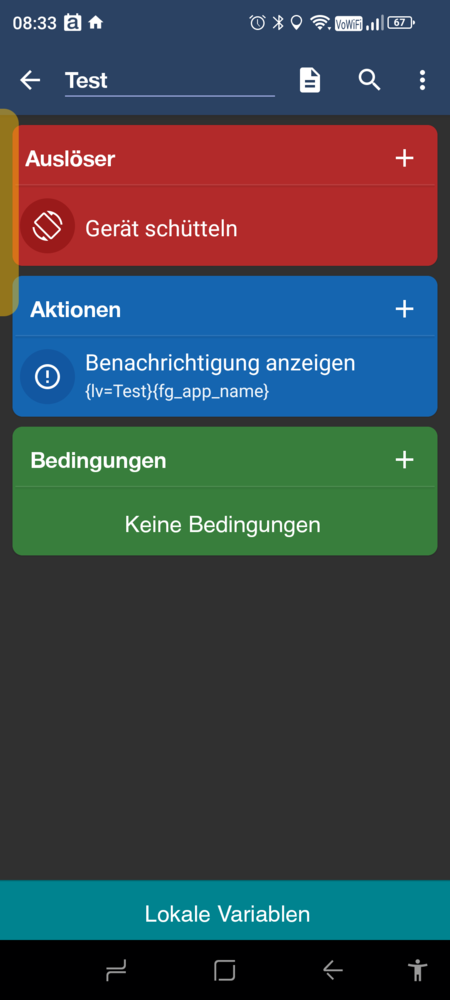This screenshot has height=1000, width=450.
Task: Tap the search magnifier icon
Action: (370, 80)
